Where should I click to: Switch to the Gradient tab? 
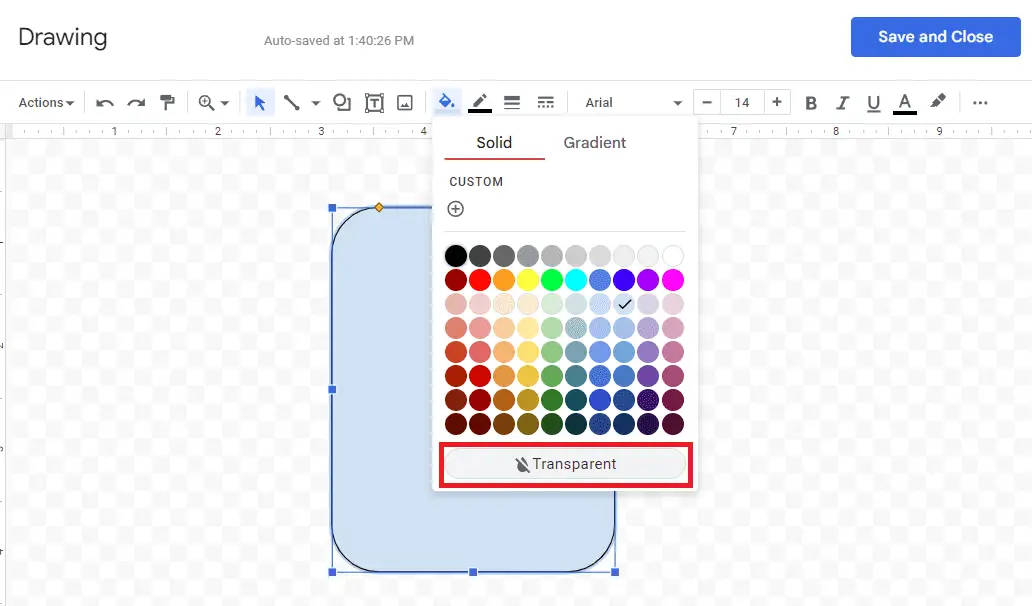click(594, 143)
